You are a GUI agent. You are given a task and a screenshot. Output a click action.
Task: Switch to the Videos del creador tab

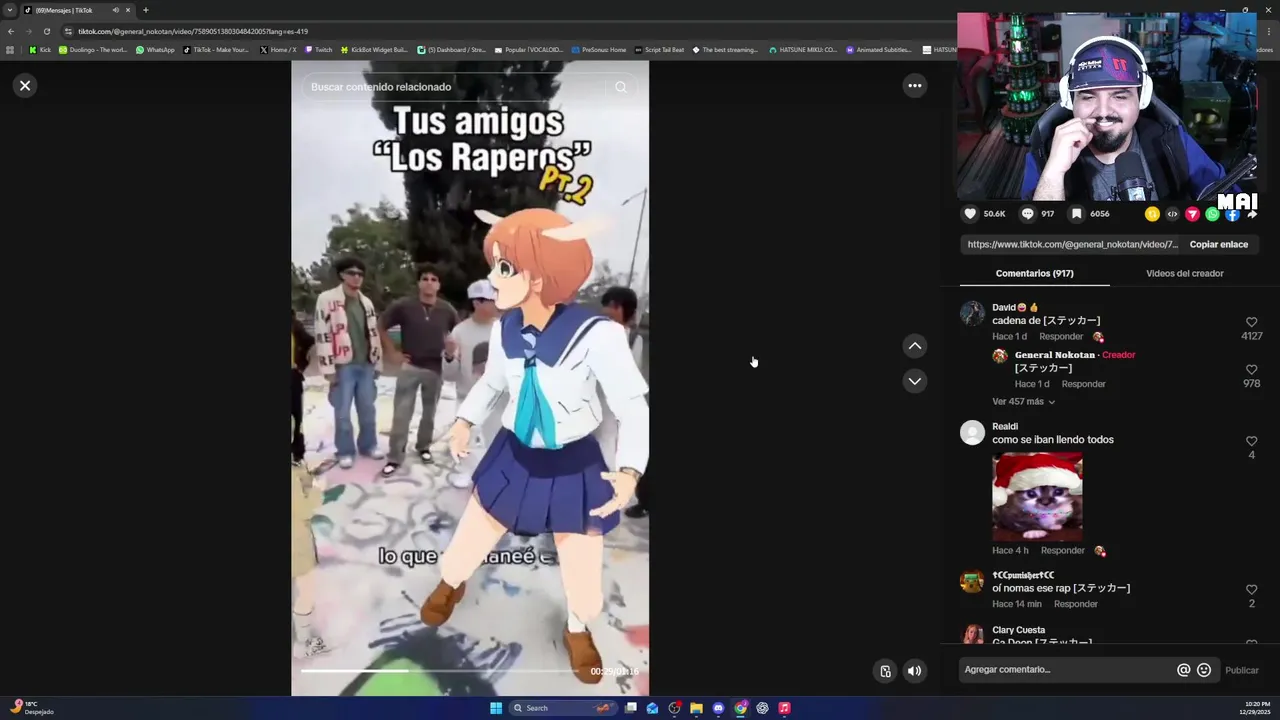click(1184, 273)
